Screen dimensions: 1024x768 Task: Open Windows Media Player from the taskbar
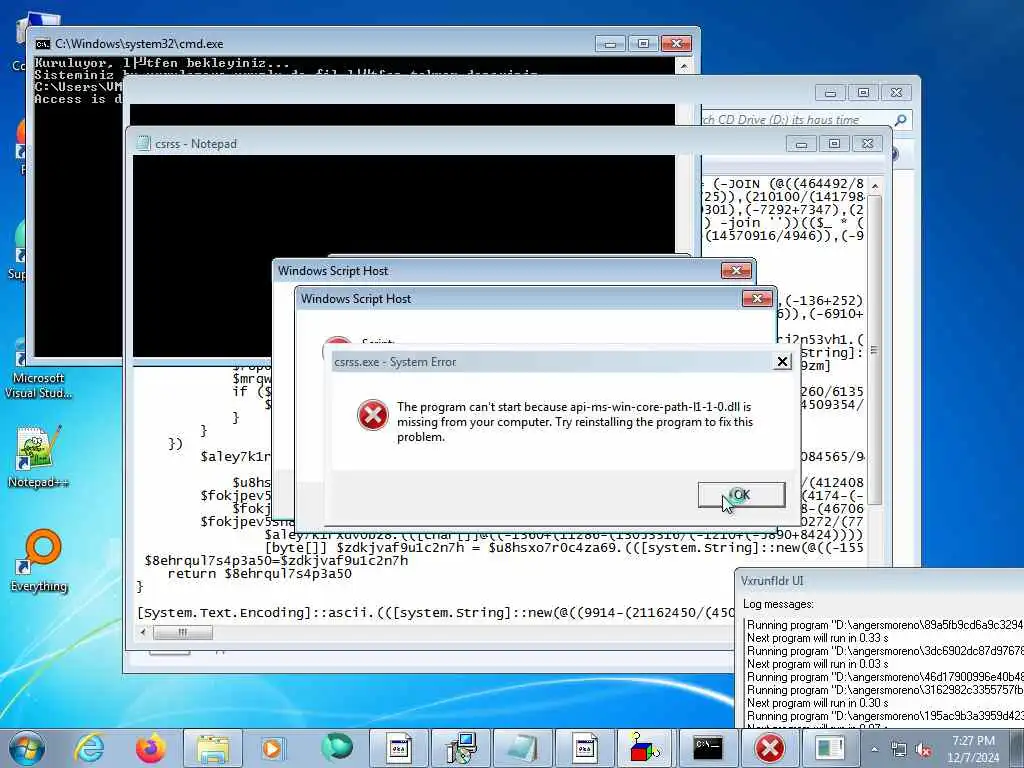274,748
